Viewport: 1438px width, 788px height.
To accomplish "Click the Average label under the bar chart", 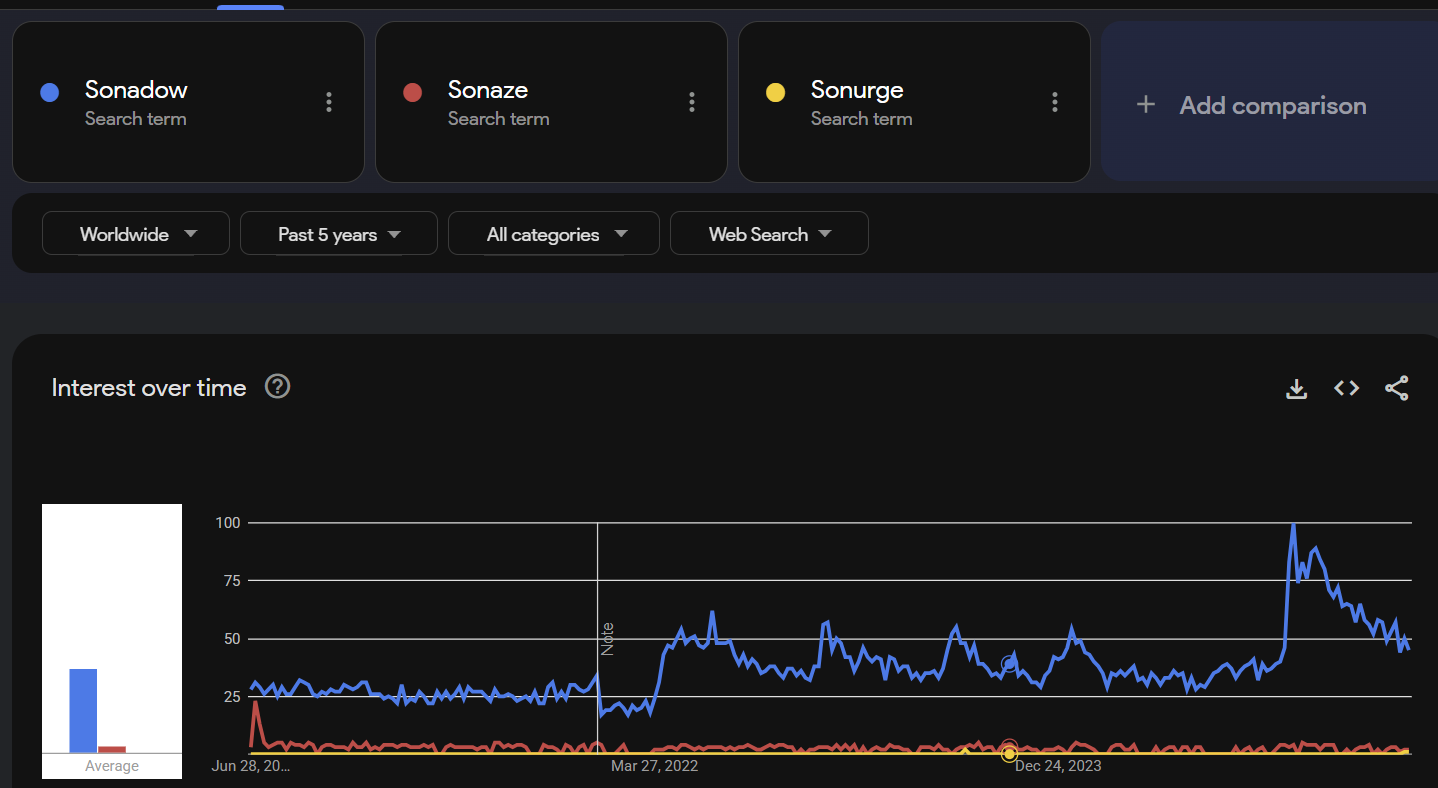I will pos(112,766).
